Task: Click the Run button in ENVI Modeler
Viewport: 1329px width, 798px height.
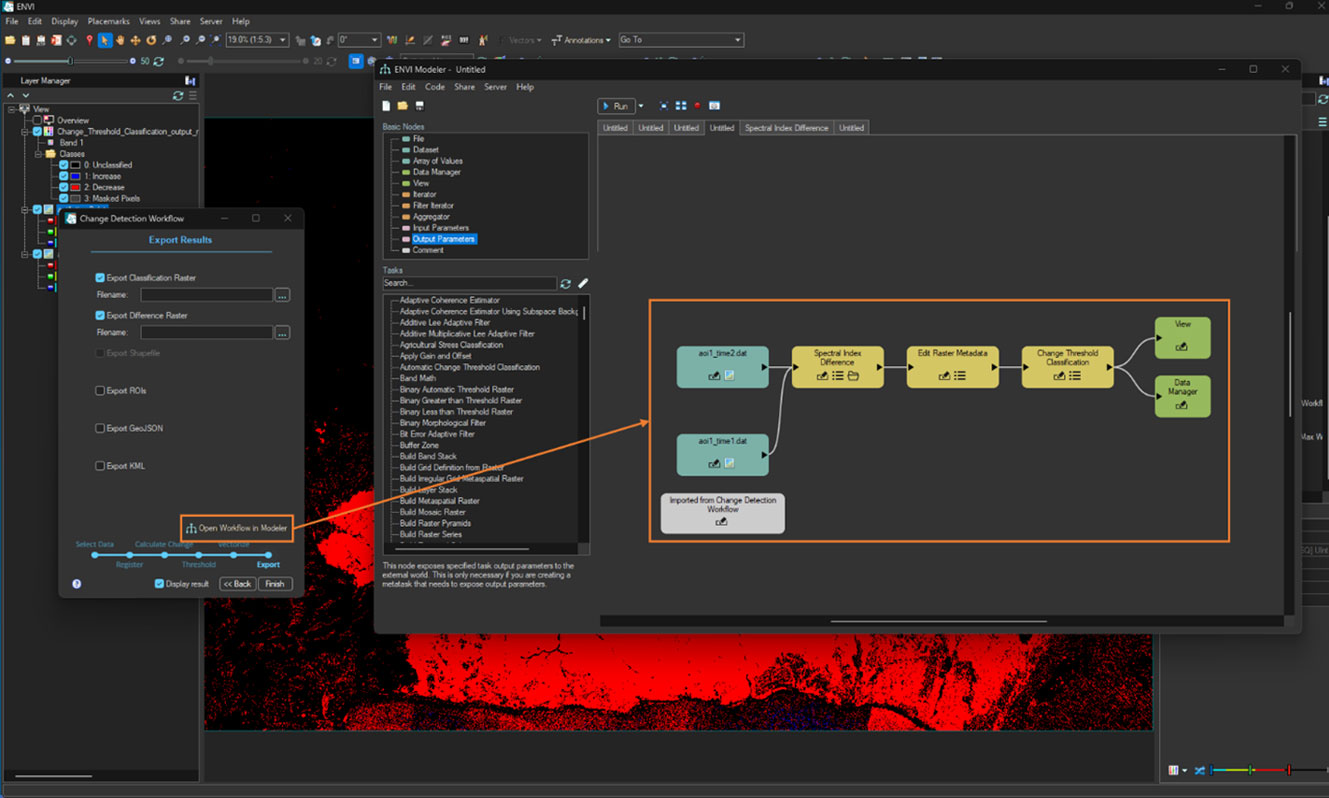Action: [x=615, y=106]
